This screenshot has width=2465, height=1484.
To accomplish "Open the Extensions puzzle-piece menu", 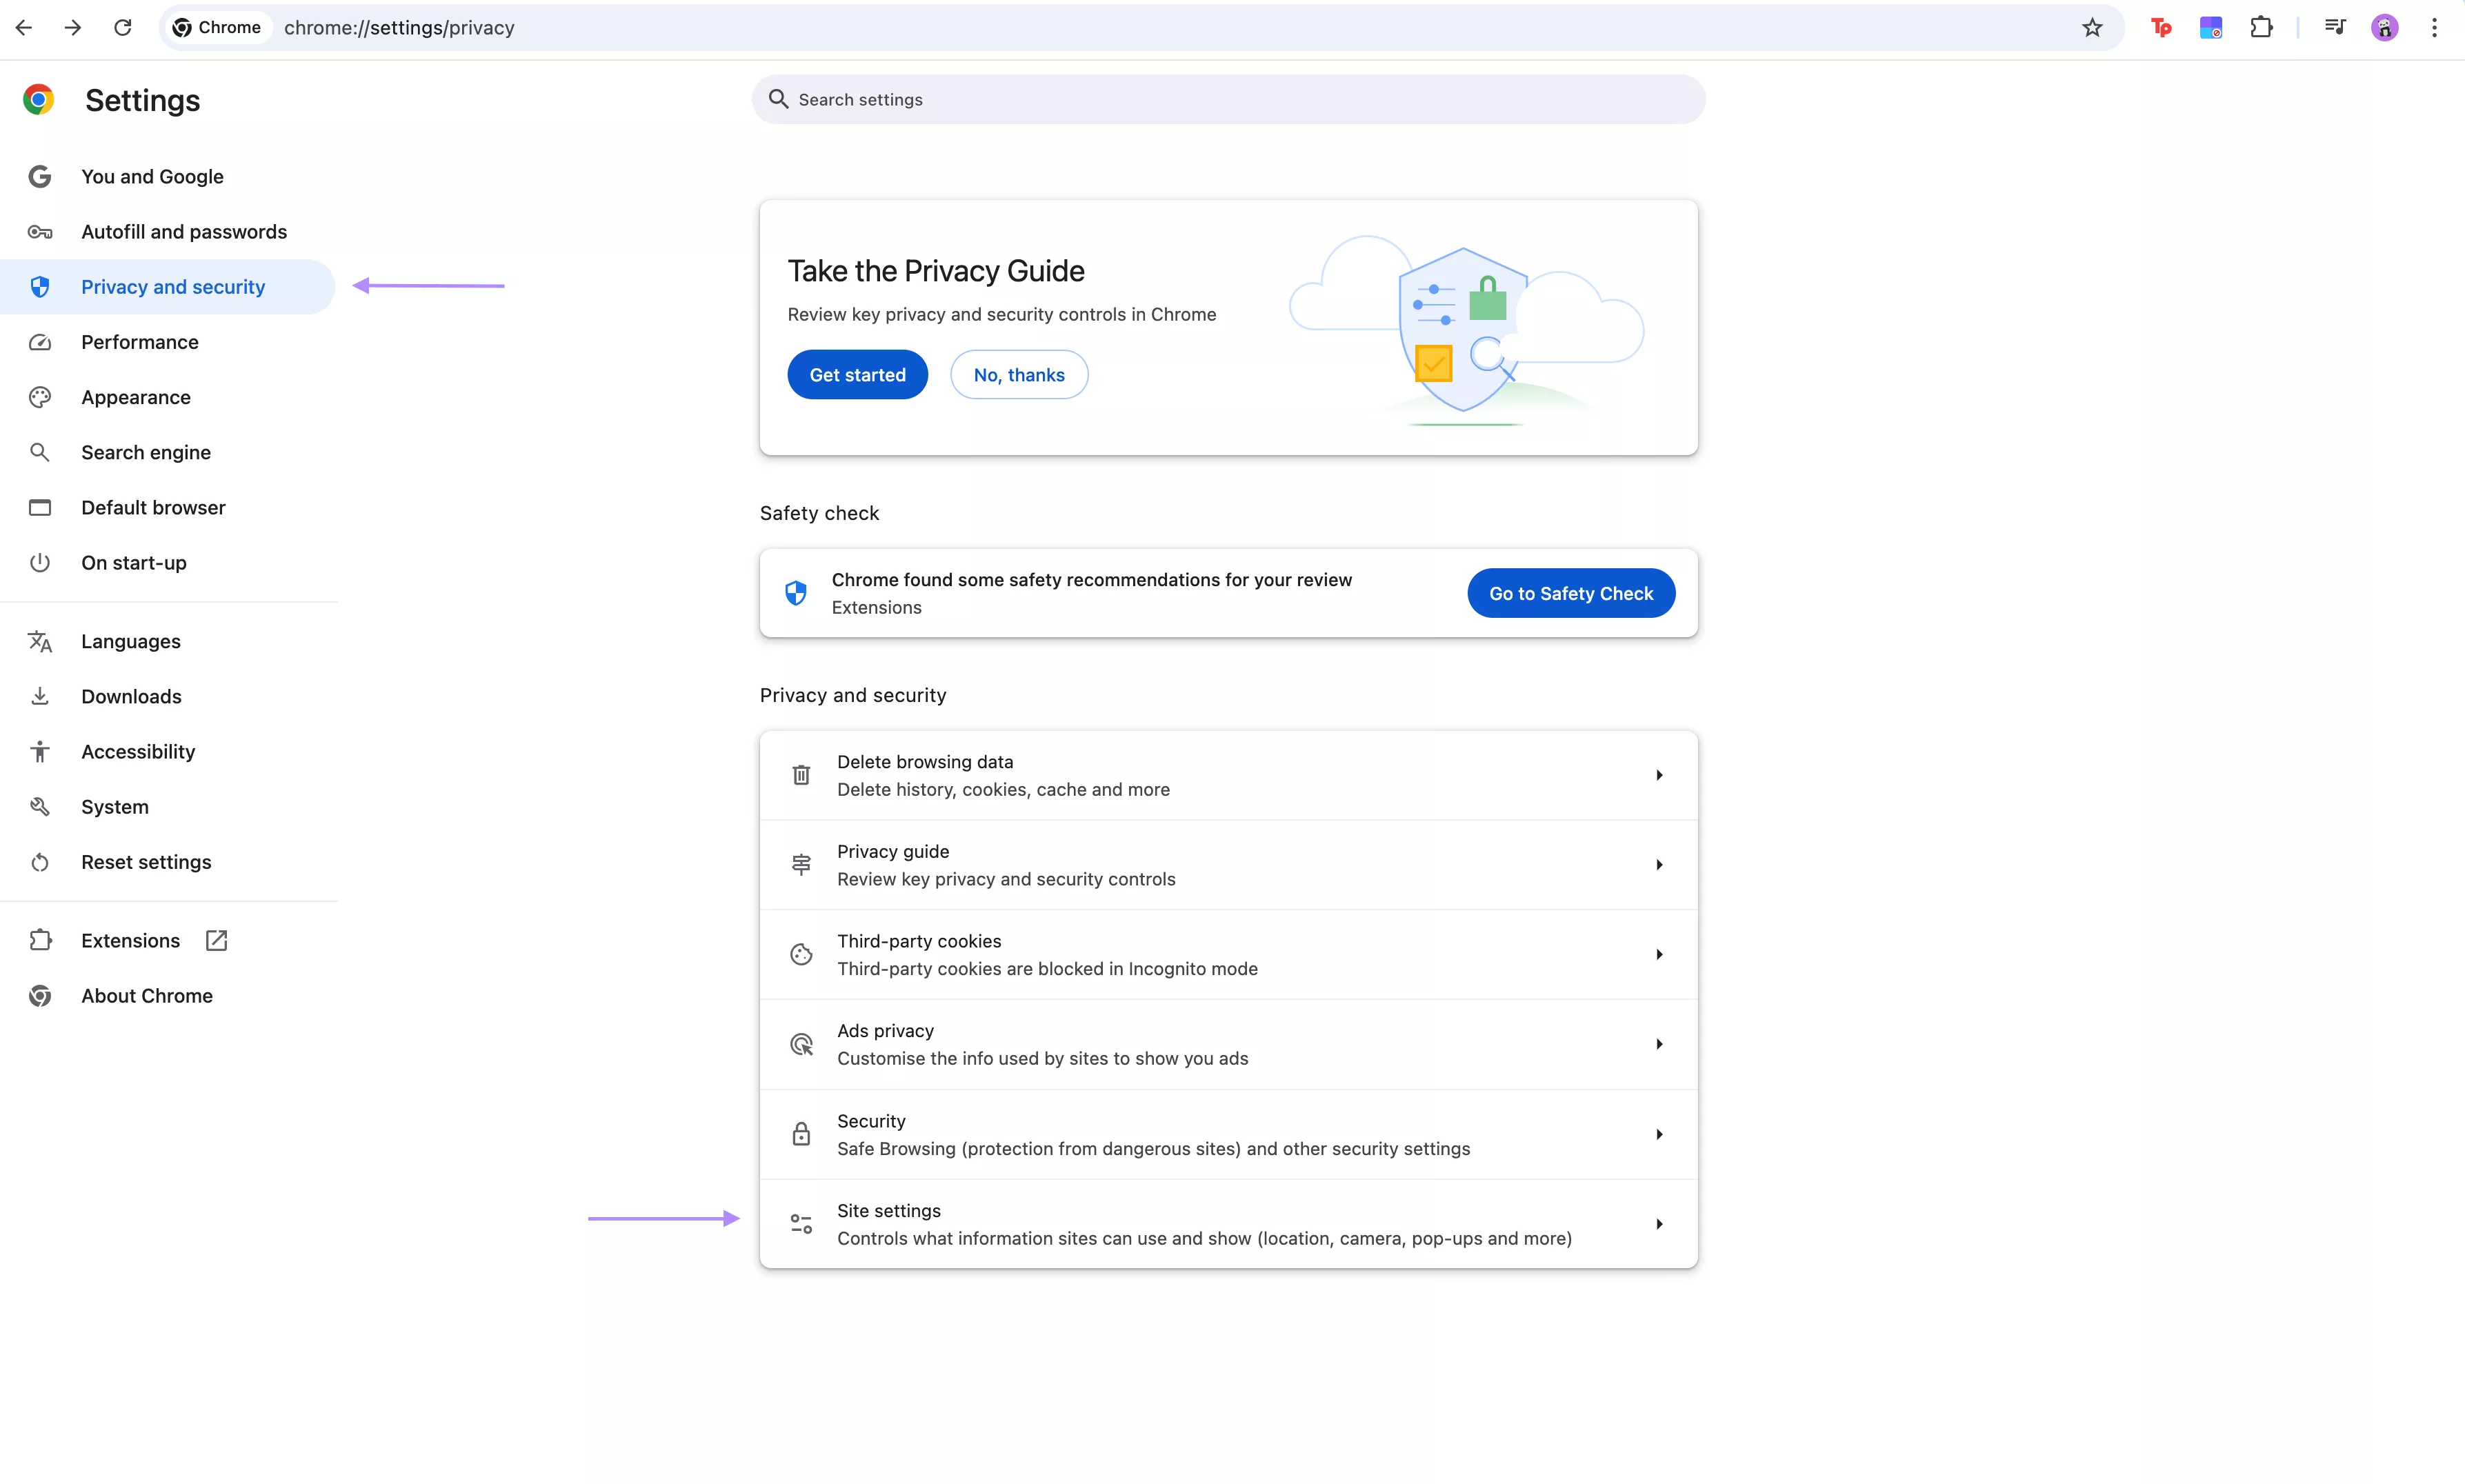I will pyautogui.click(x=2262, y=27).
